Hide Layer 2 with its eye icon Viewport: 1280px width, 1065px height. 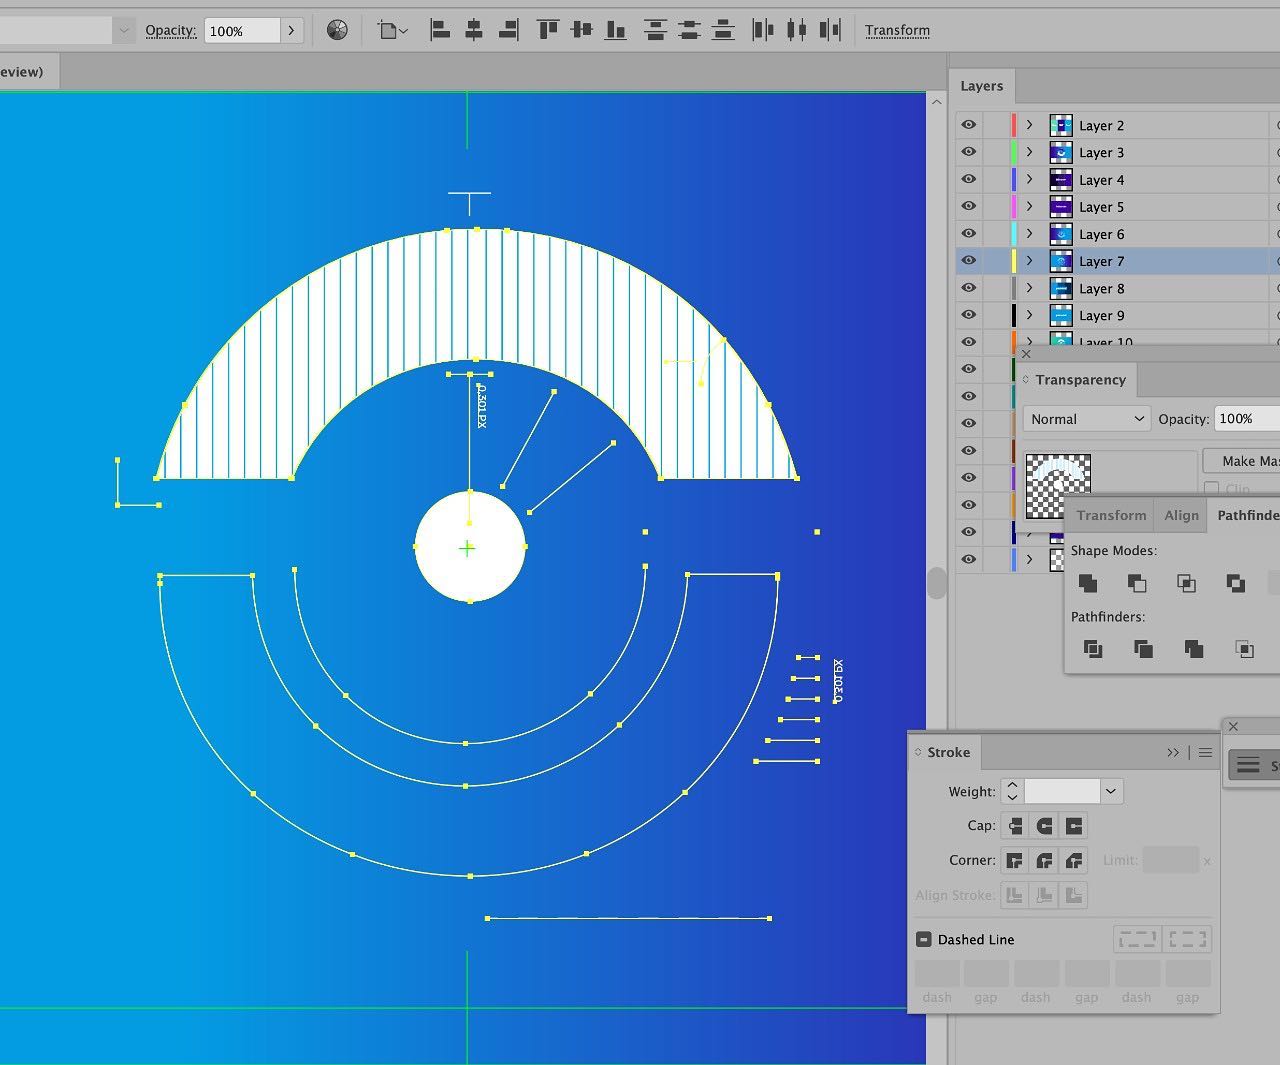pyautogui.click(x=968, y=125)
